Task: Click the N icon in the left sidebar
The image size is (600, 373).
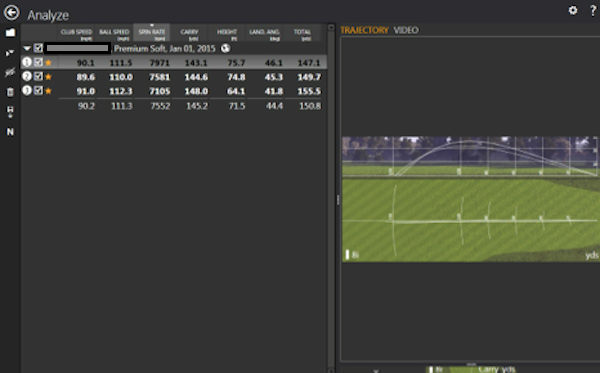Action: [10, 132]
